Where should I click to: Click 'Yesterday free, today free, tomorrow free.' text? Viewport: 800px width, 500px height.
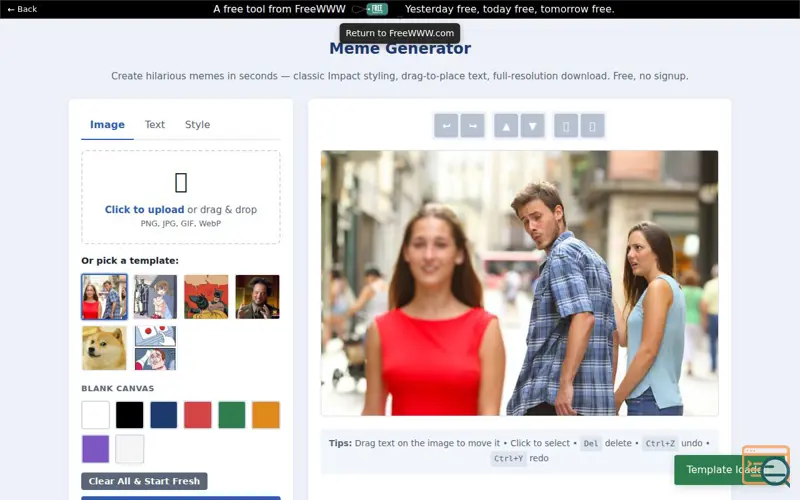[x=510, y=9]
